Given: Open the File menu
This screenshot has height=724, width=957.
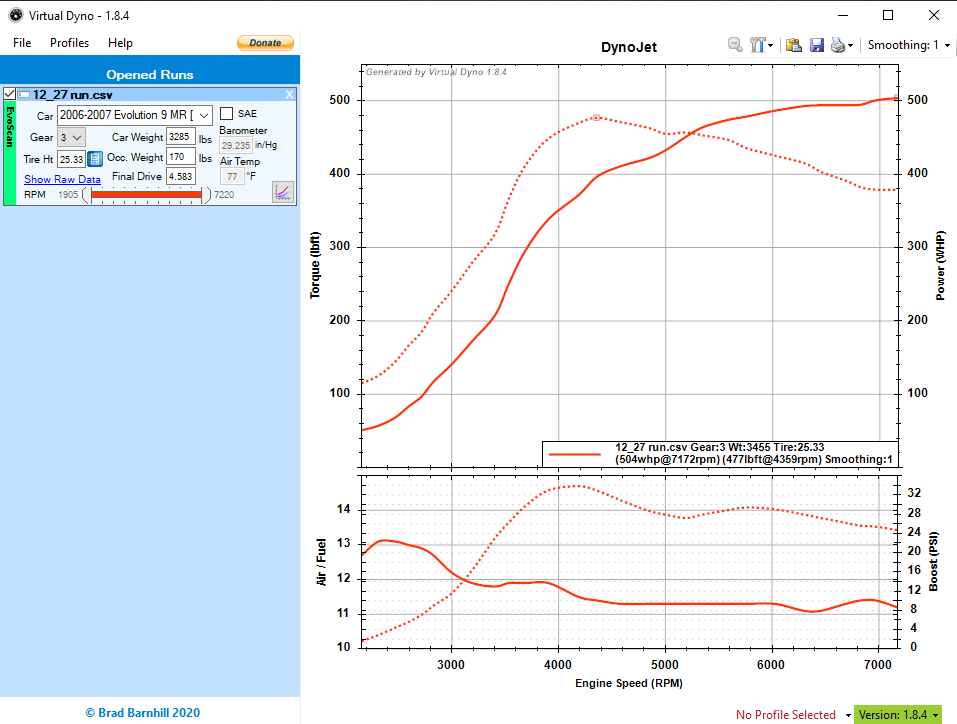Looking at the screenshot, I should 22,43.
